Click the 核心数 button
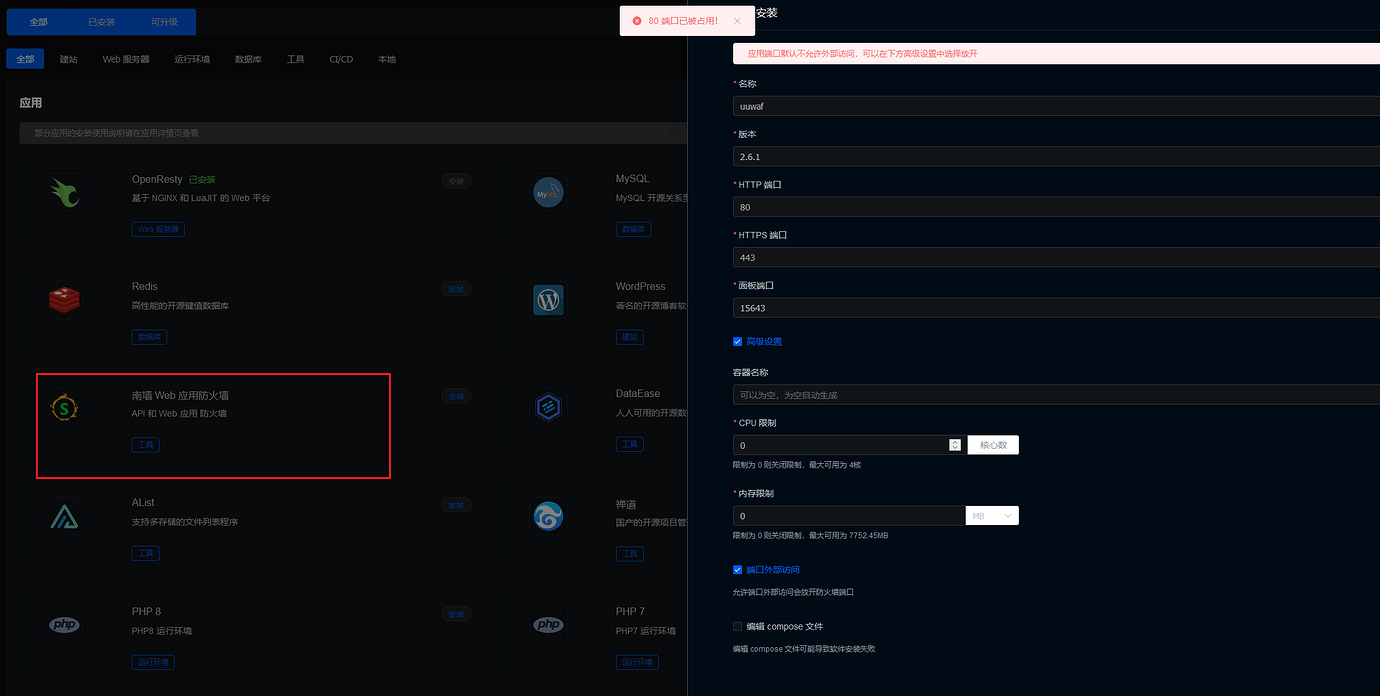Screen dimensions: 1380x696 click(993, 444)
